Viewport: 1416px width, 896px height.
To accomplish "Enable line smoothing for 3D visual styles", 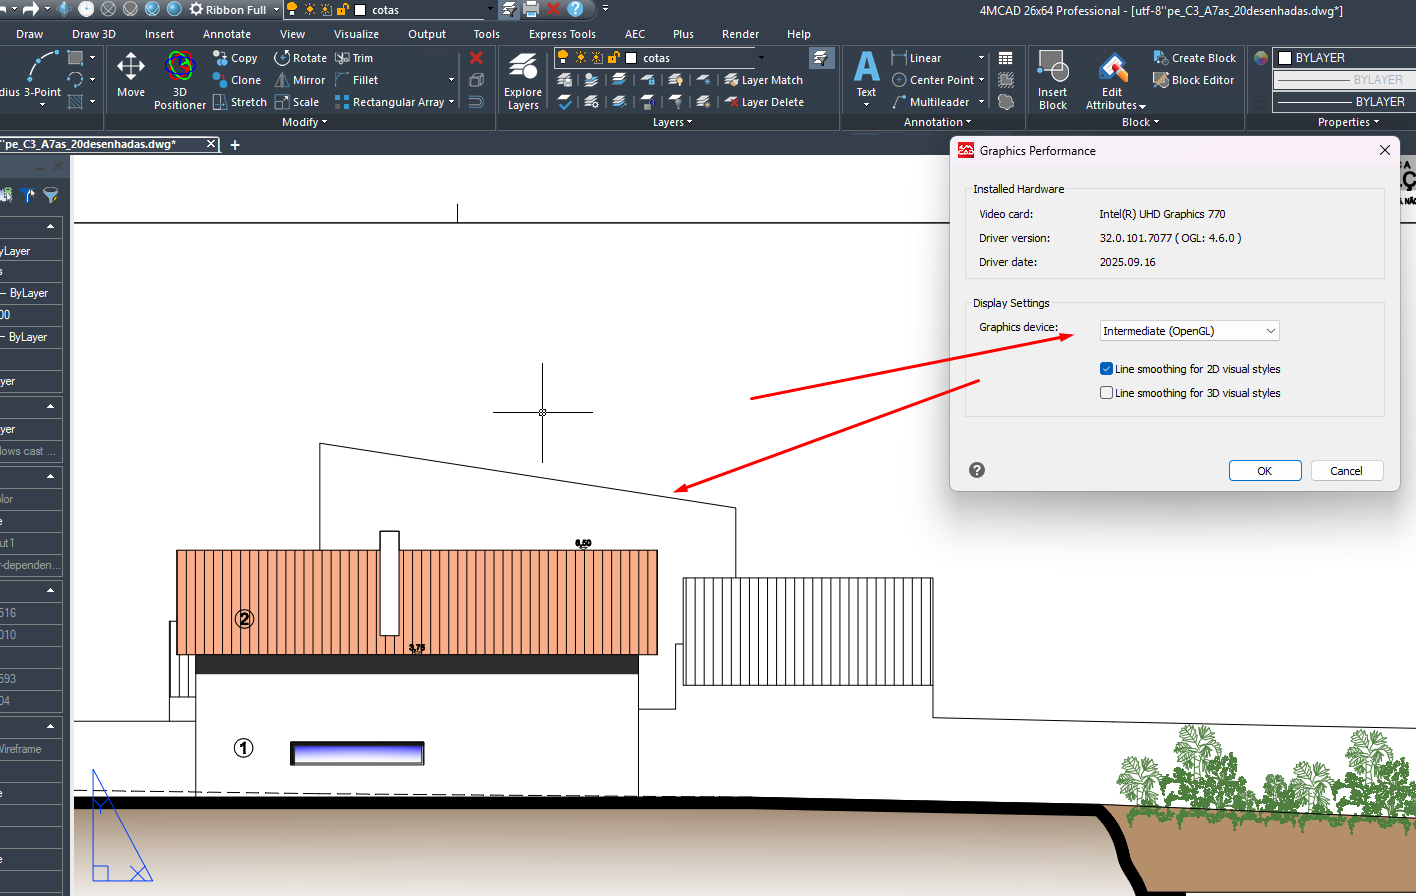I will [x=1106, y=393].
